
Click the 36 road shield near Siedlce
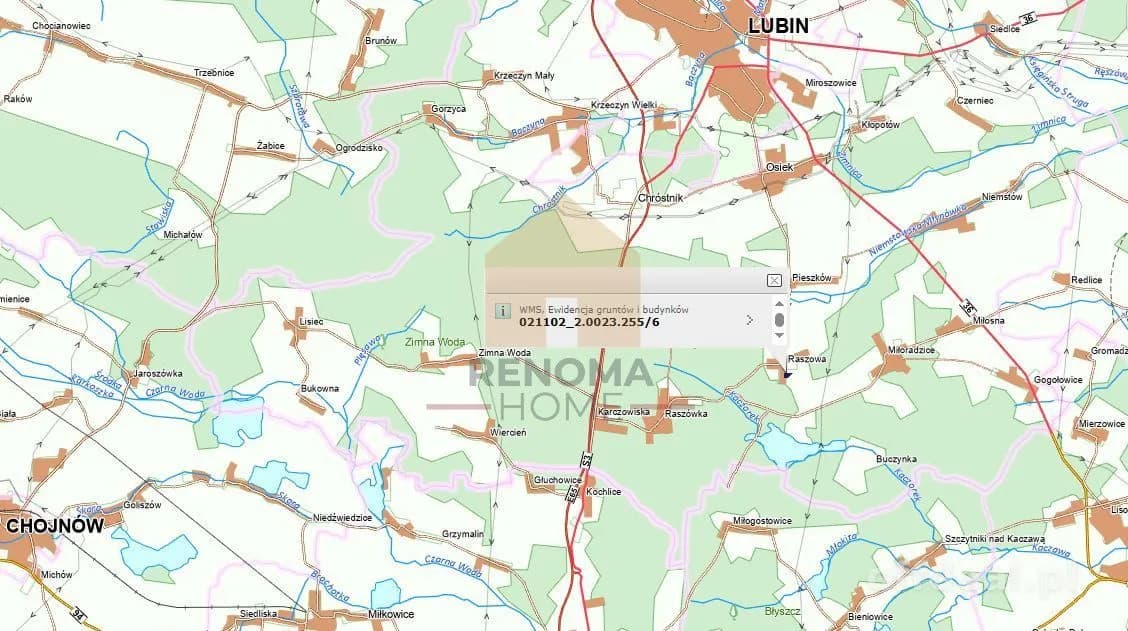tap(1029, 18)
